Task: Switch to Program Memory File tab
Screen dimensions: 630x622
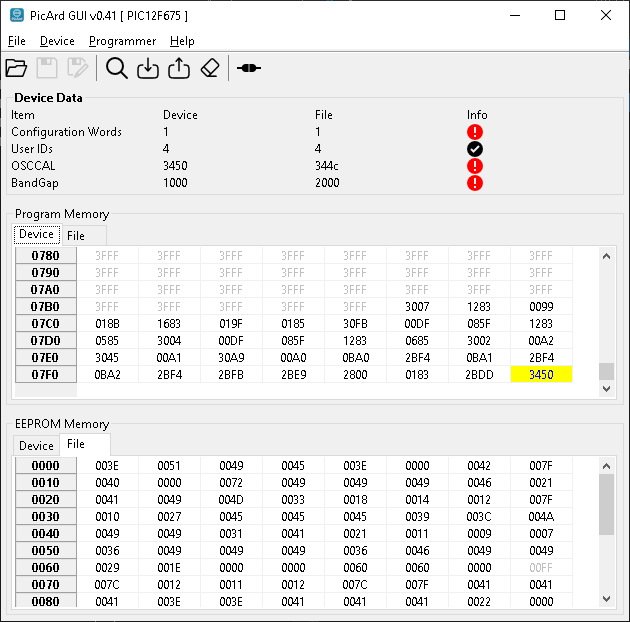Action: [84, 236]
